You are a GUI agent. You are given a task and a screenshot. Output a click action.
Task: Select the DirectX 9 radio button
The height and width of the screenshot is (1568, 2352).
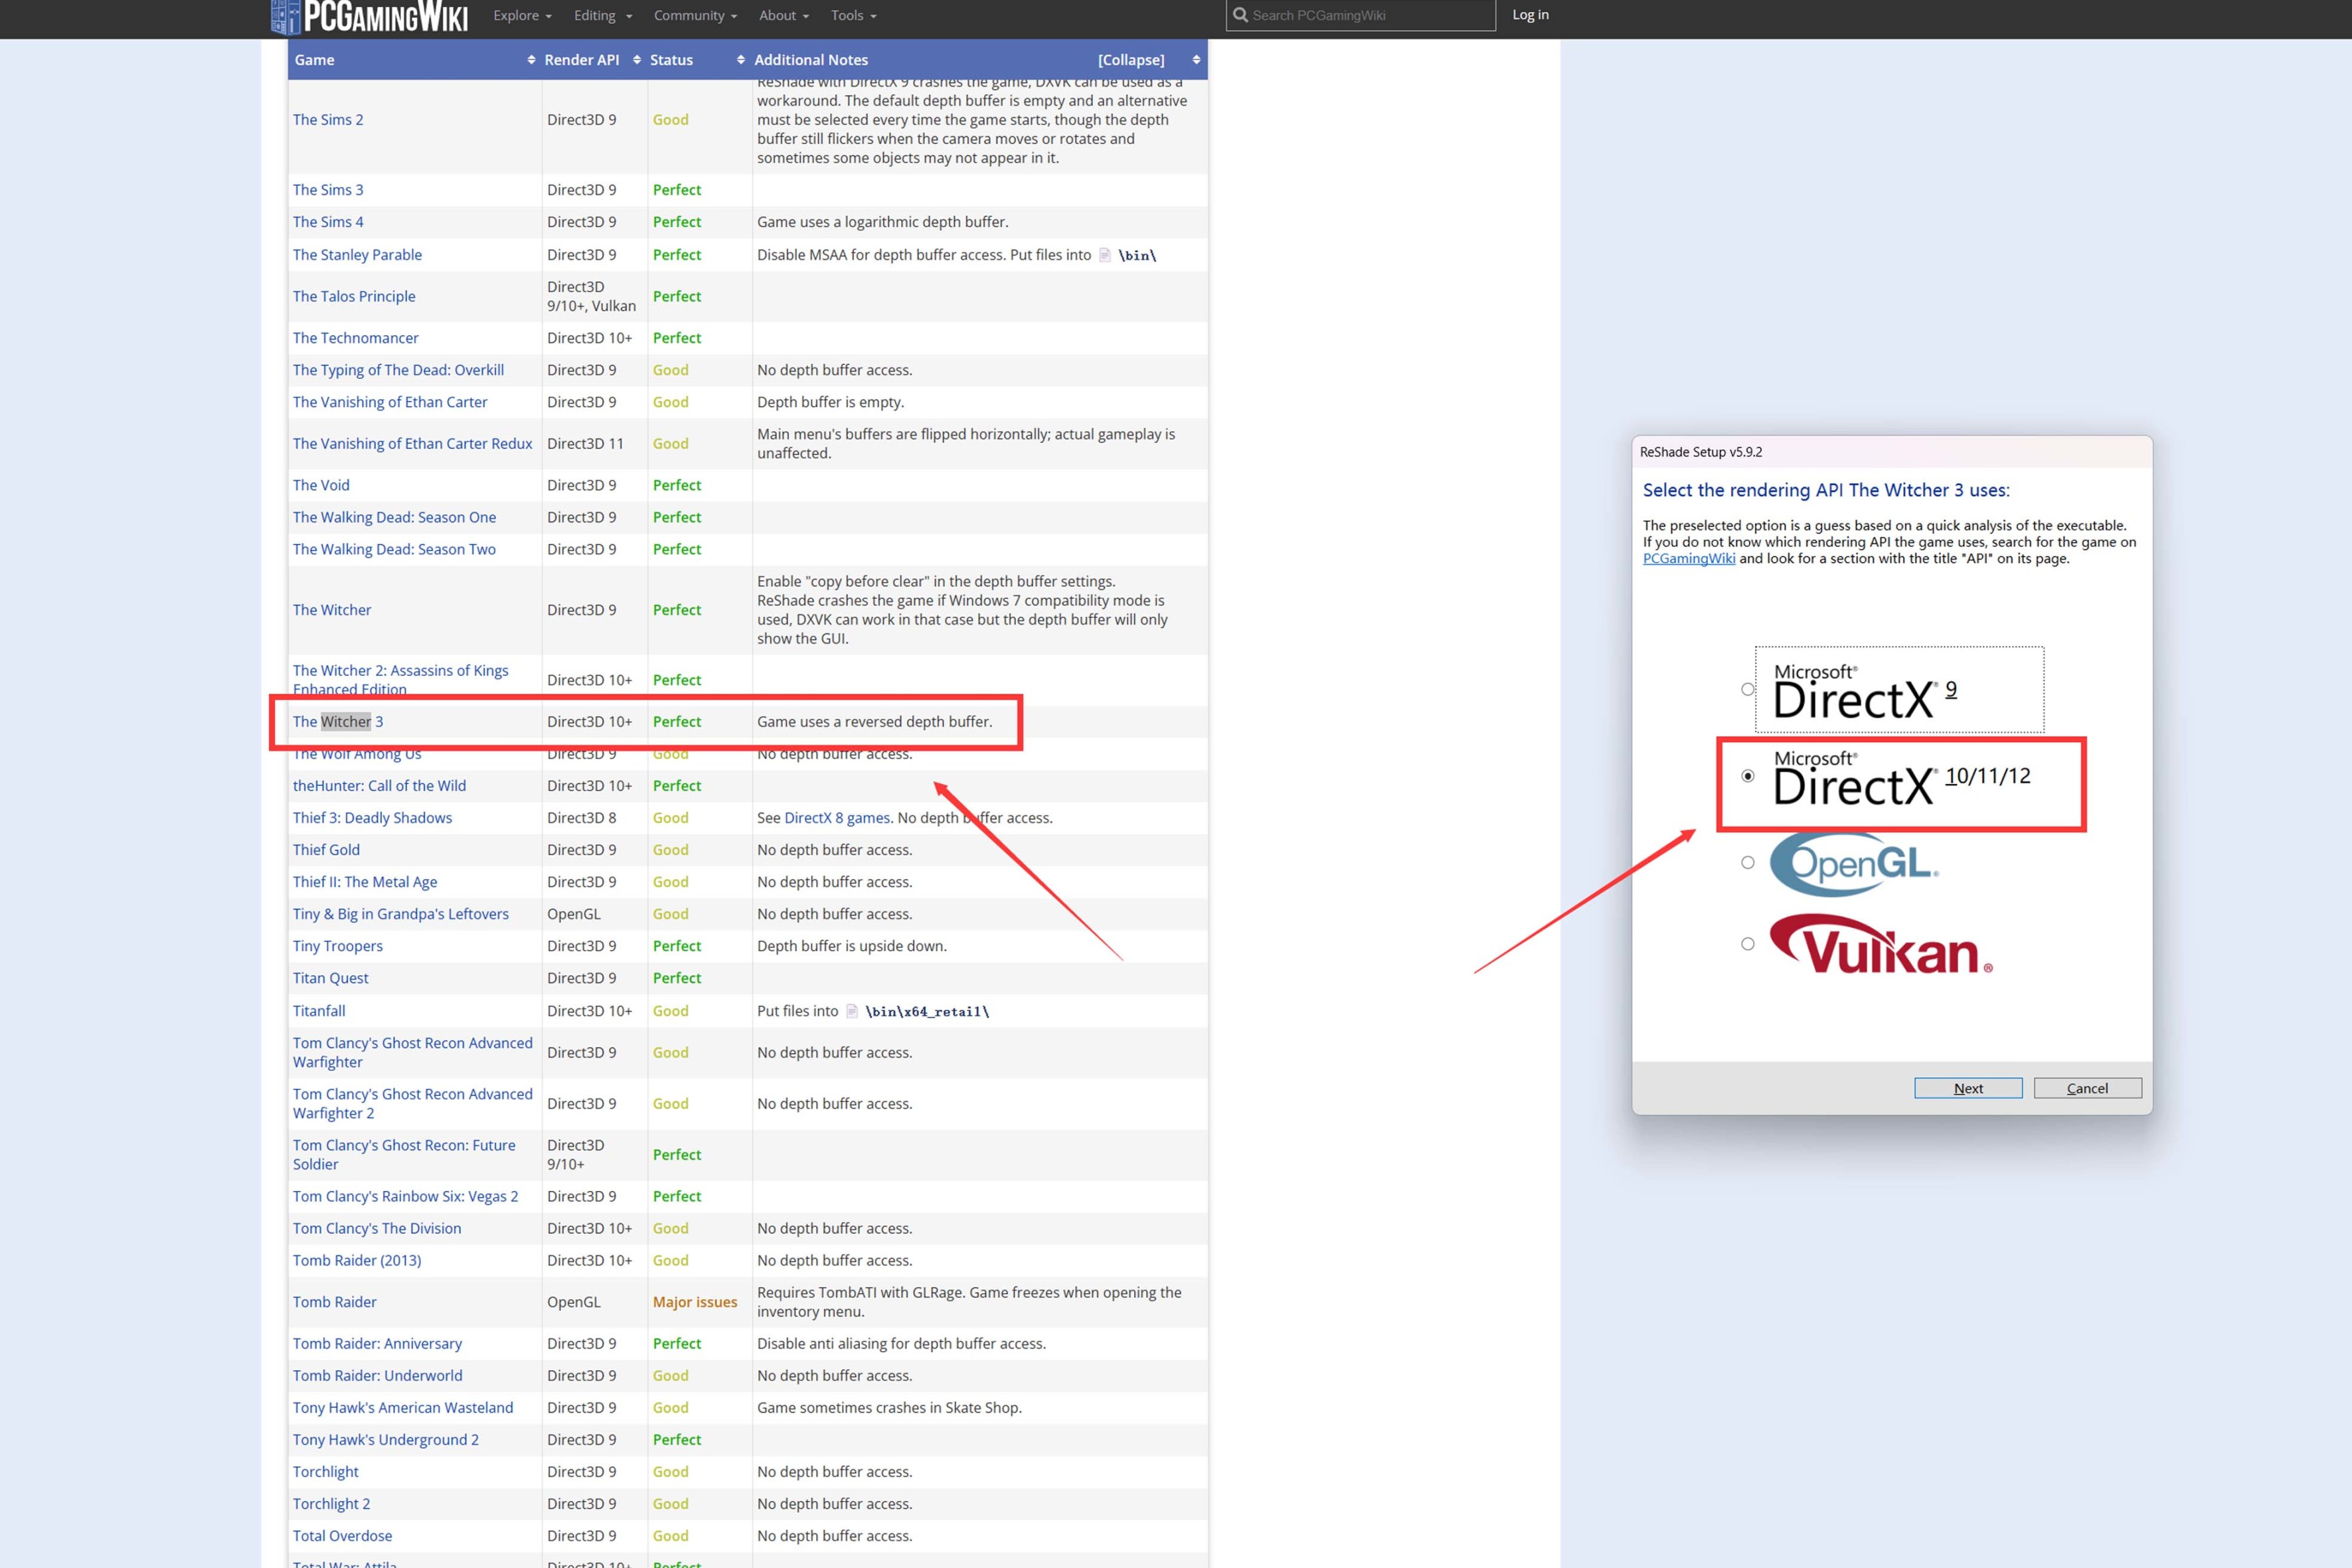[x=1747, y=689]
